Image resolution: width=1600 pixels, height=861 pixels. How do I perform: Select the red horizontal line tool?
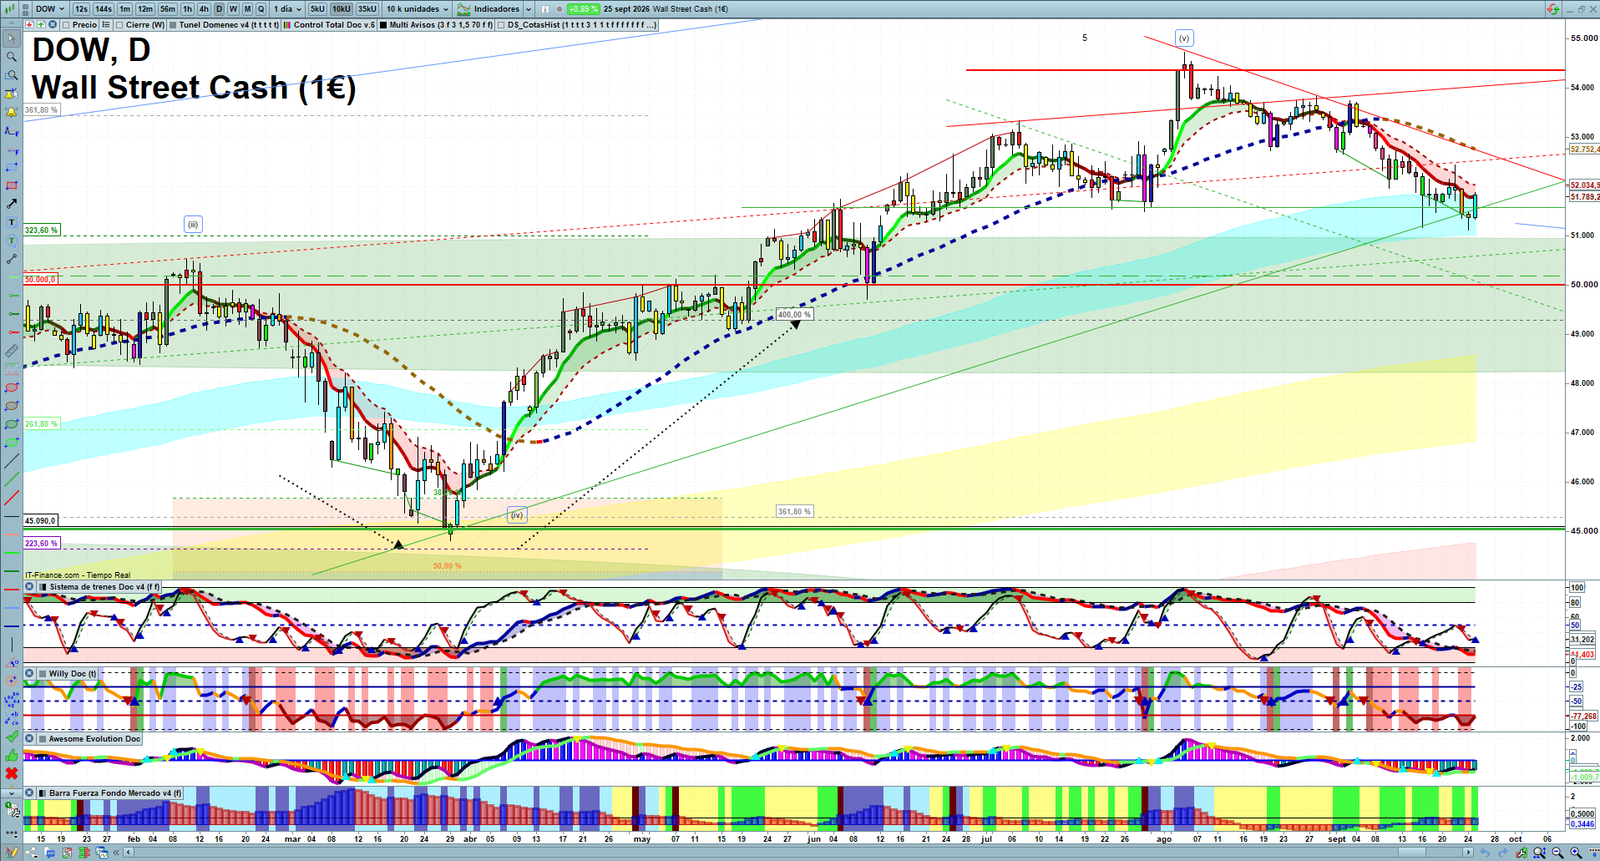pyautogui.click(x=11, y=590)
